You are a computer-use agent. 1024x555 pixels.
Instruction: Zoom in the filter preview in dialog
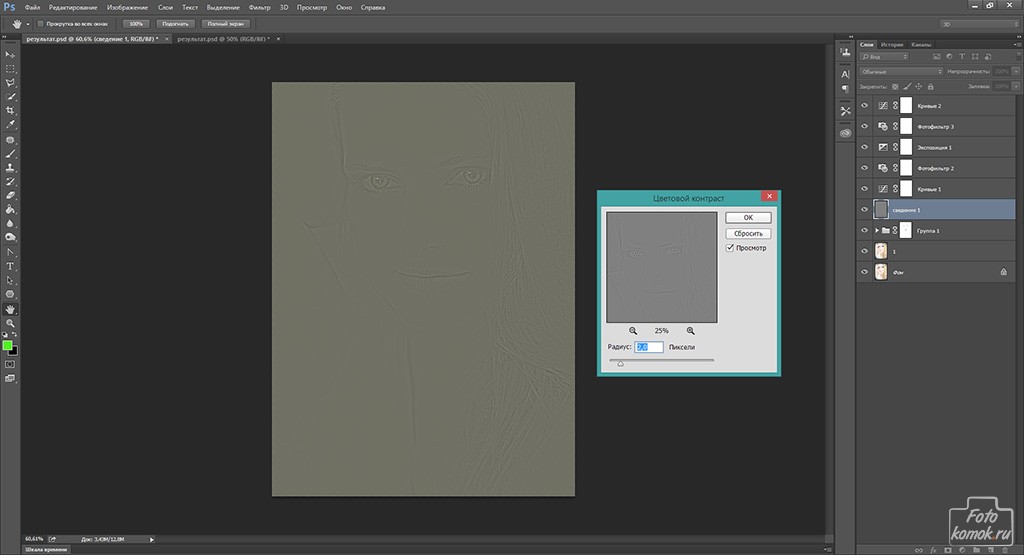[x=690, y=330]
